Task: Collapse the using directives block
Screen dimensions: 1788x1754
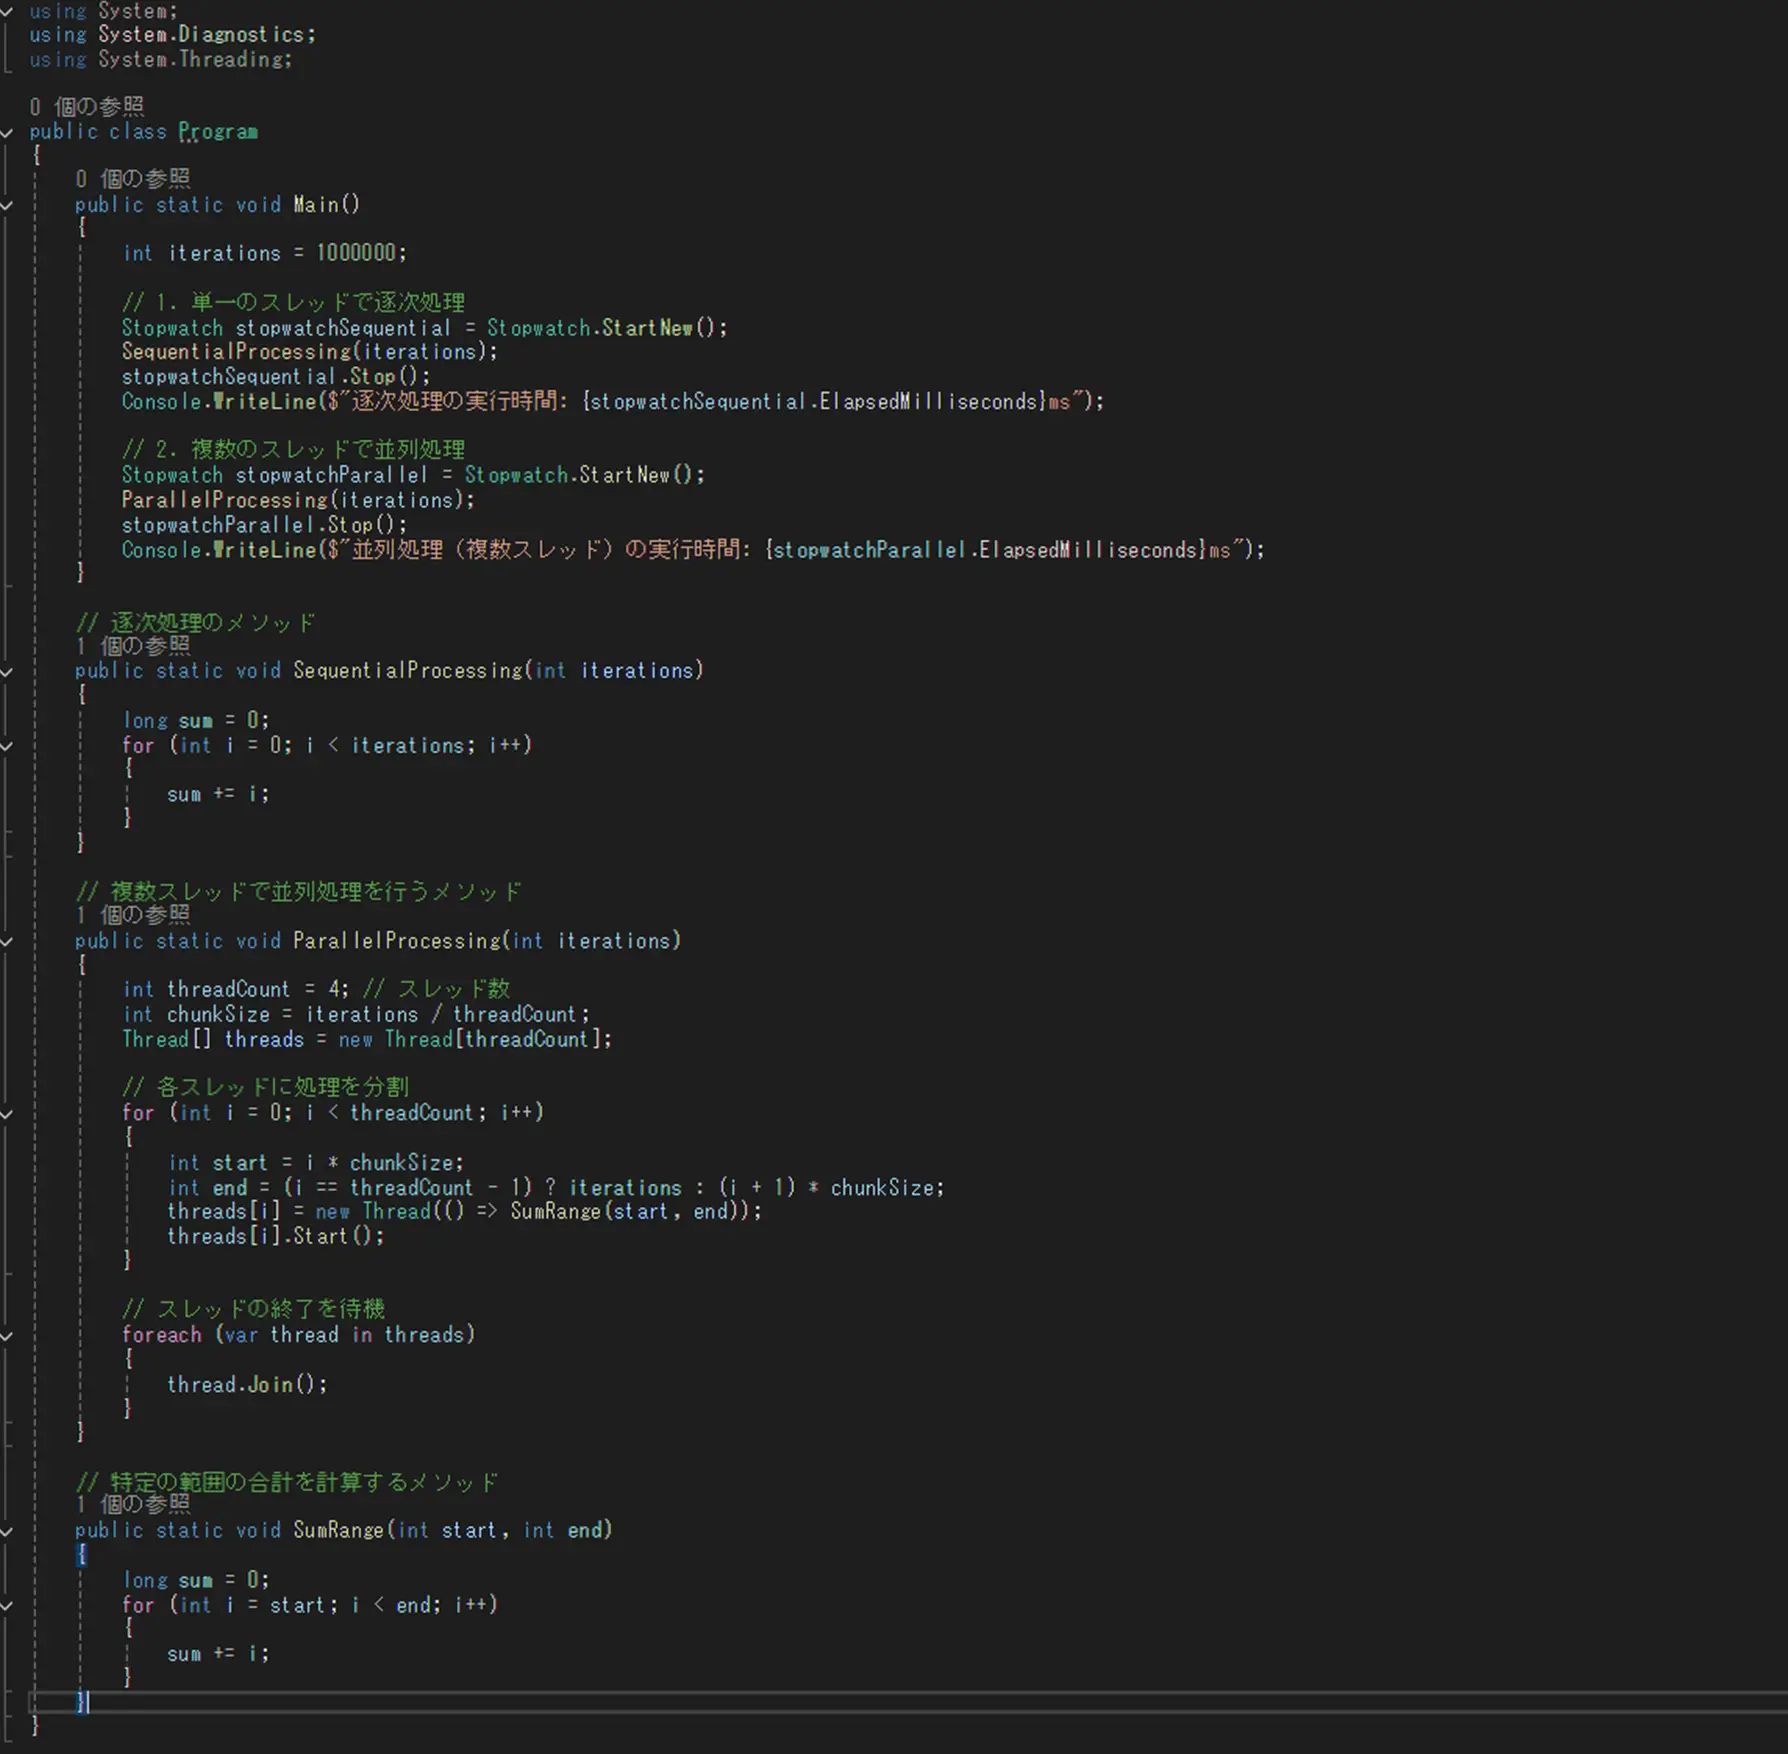Action: pos(7,10)
